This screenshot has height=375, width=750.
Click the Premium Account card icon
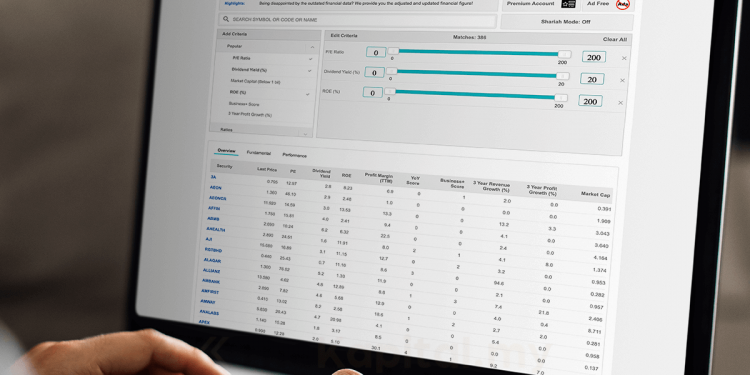568,4
